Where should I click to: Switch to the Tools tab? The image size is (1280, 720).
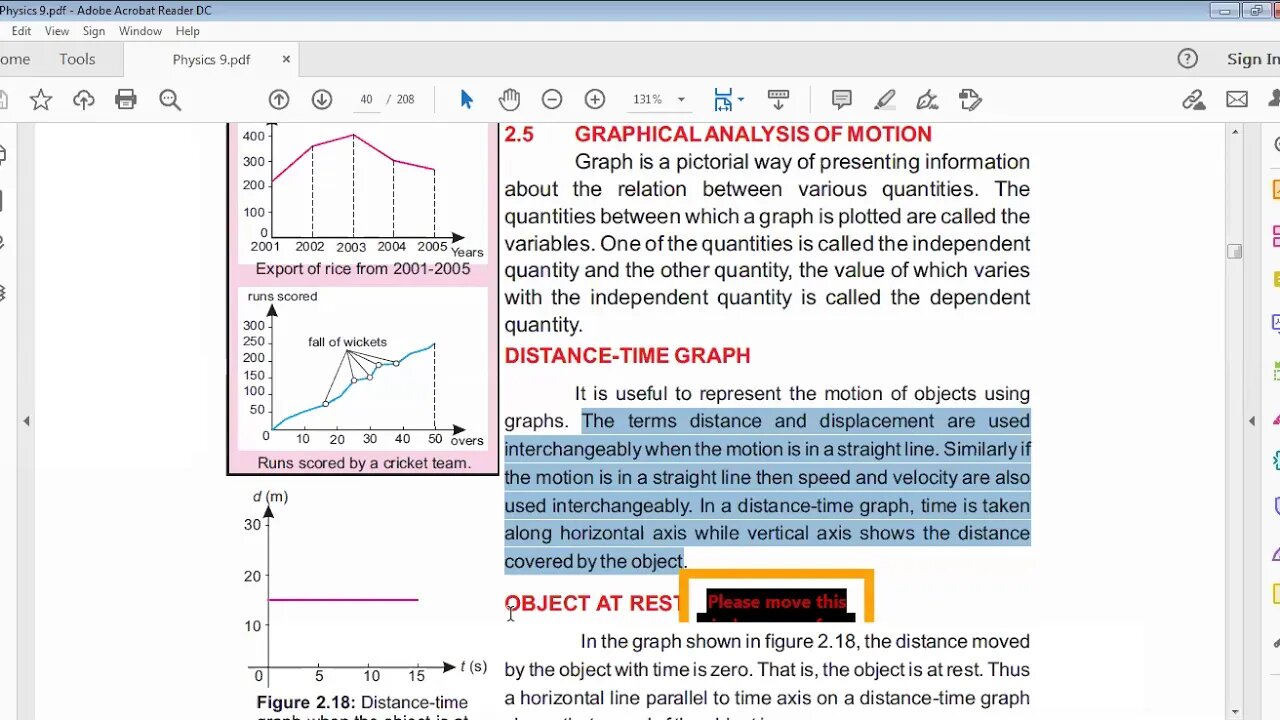[77, 59]
